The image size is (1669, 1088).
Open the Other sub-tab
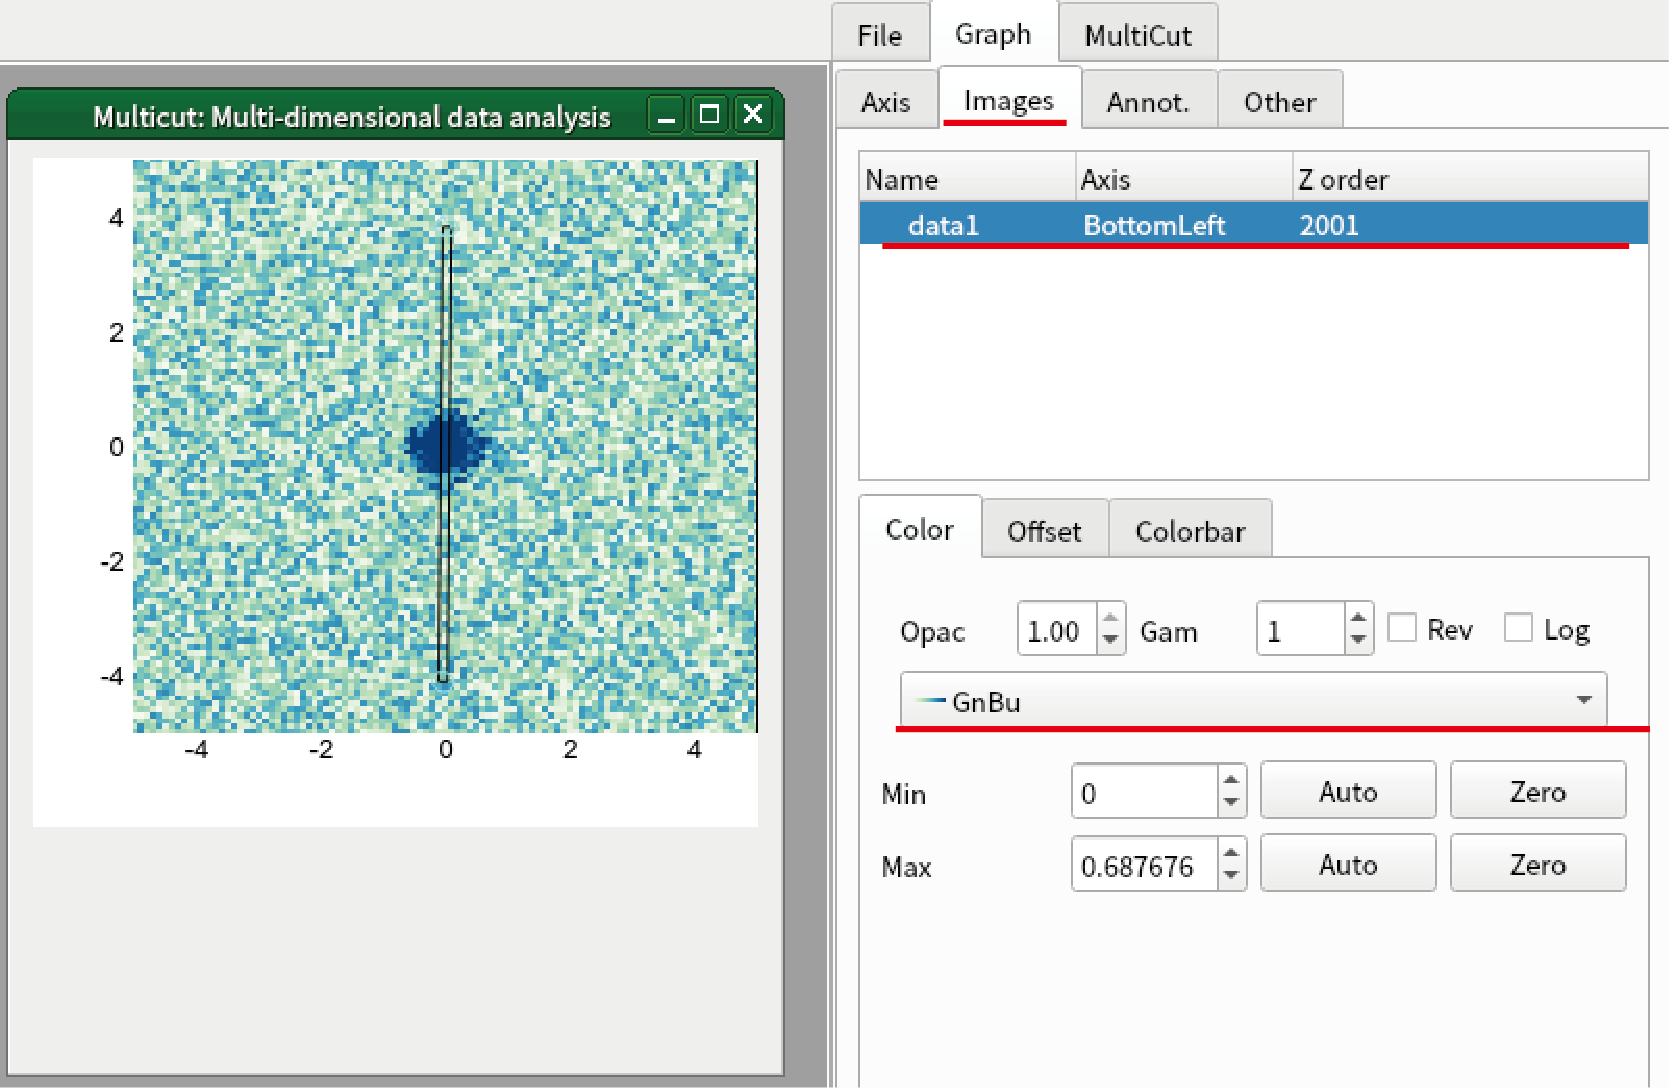pos(1280,102)
